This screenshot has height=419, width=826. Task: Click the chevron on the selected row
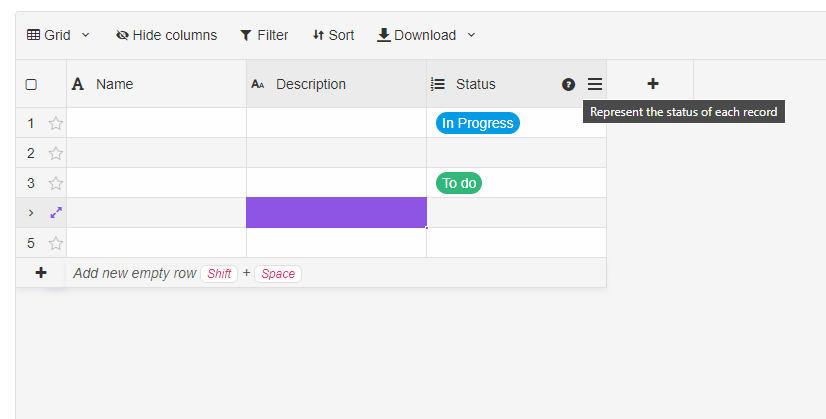tap(31, 213)
